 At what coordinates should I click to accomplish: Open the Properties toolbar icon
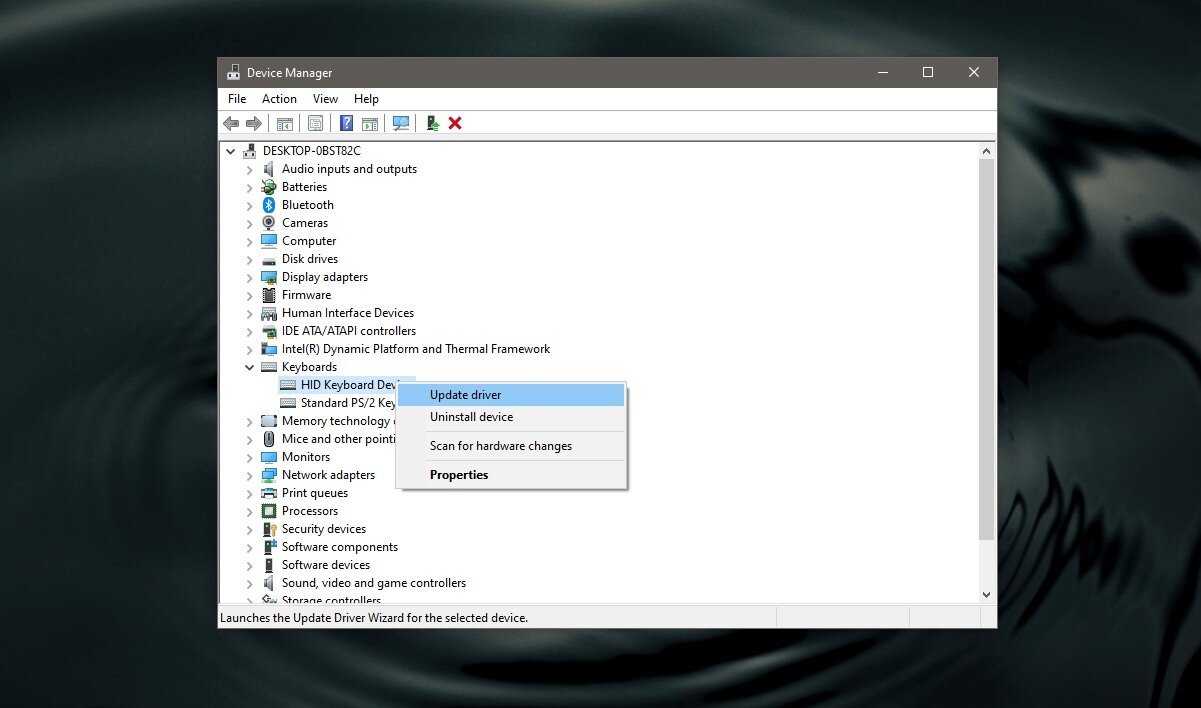tap(315, 122)
